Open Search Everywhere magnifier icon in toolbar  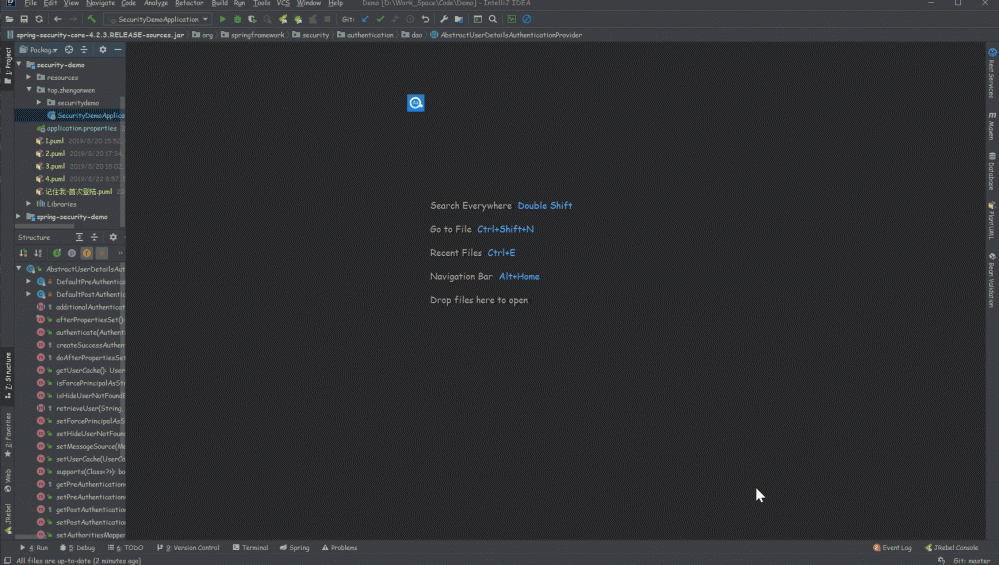point(492,19)
